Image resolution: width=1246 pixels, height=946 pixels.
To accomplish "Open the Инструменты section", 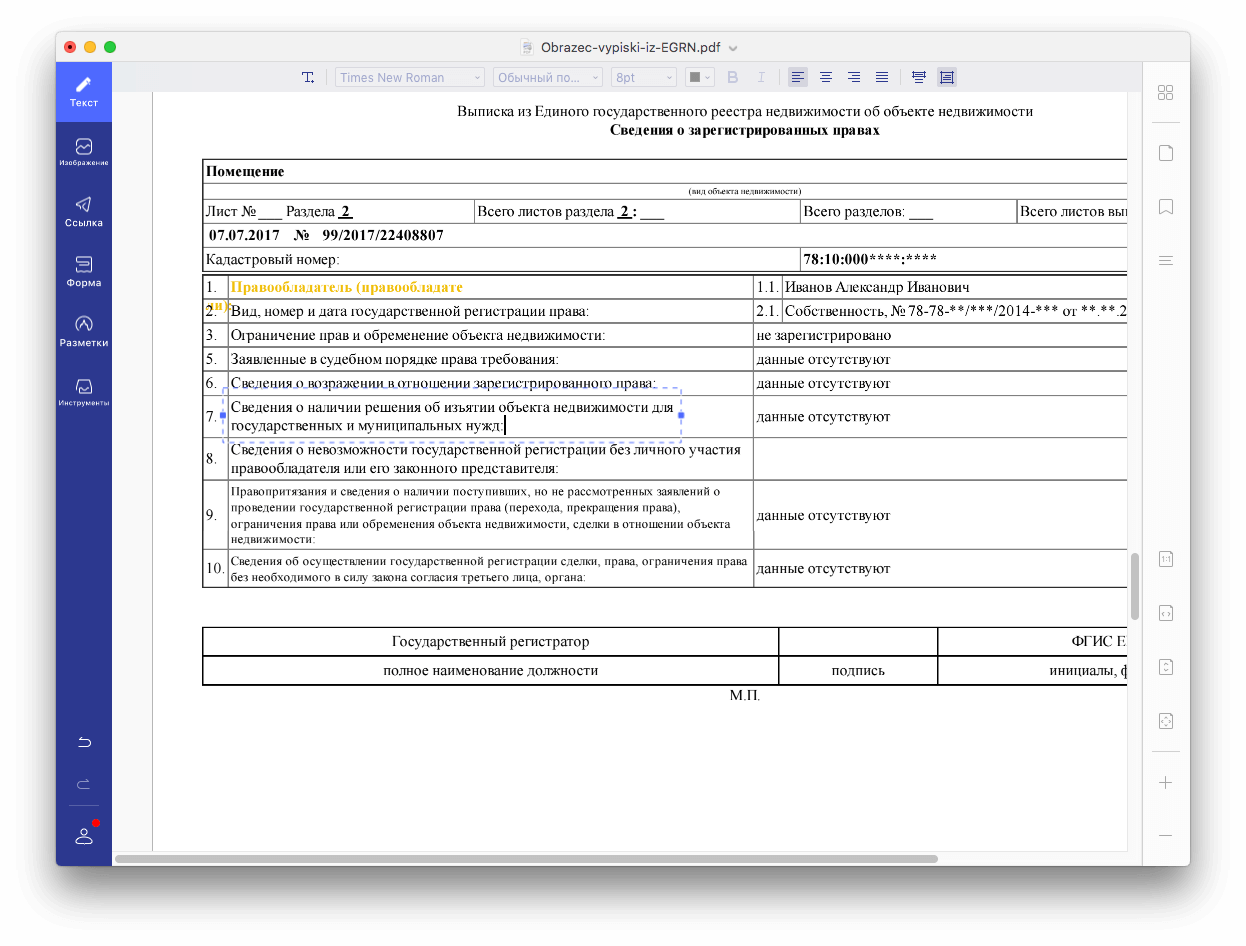I will click(x=84, y=391).
